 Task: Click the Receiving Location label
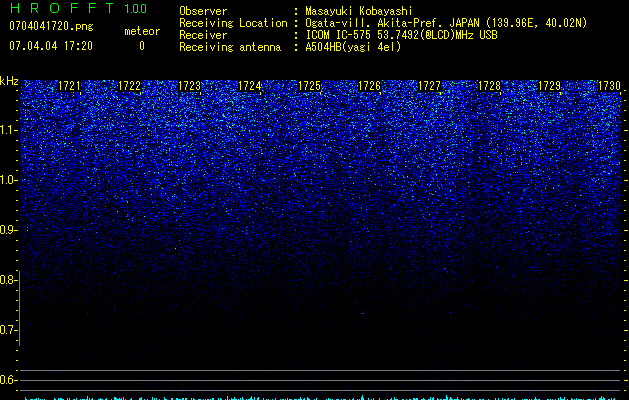tap(233, 23)
